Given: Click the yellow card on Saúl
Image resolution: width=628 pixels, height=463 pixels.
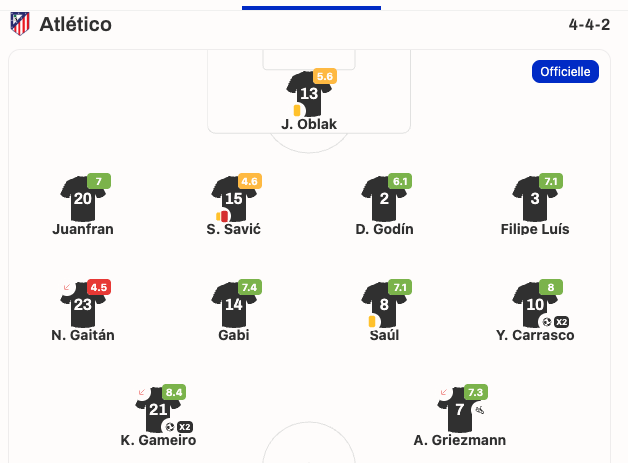Looking at the screenshot, I should tap(372, 321).
